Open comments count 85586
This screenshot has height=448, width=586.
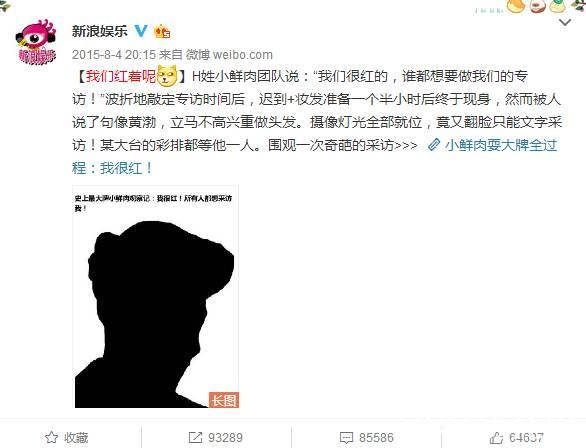pyautogui.click(x=376, y=438)
